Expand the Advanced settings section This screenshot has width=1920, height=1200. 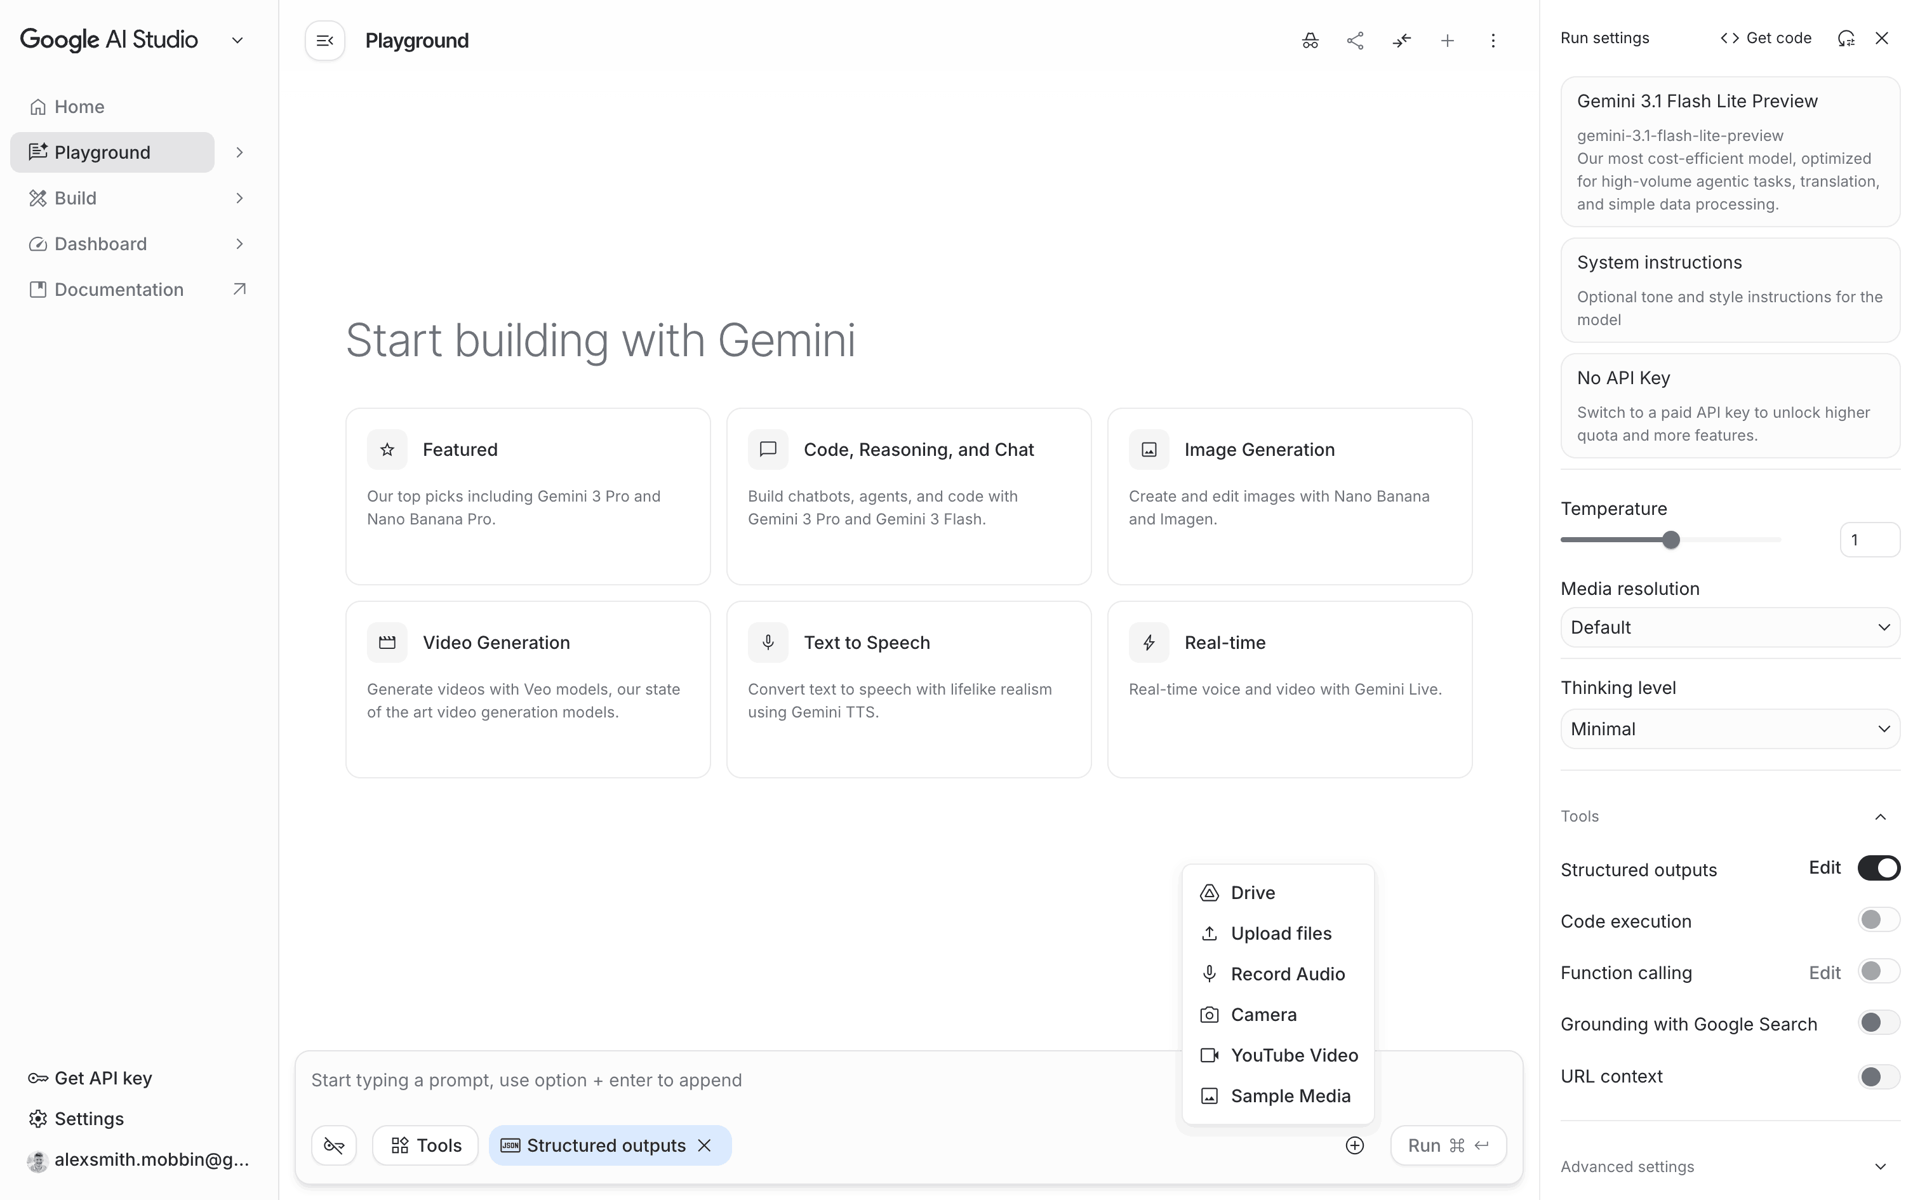click(1730, 1167)
